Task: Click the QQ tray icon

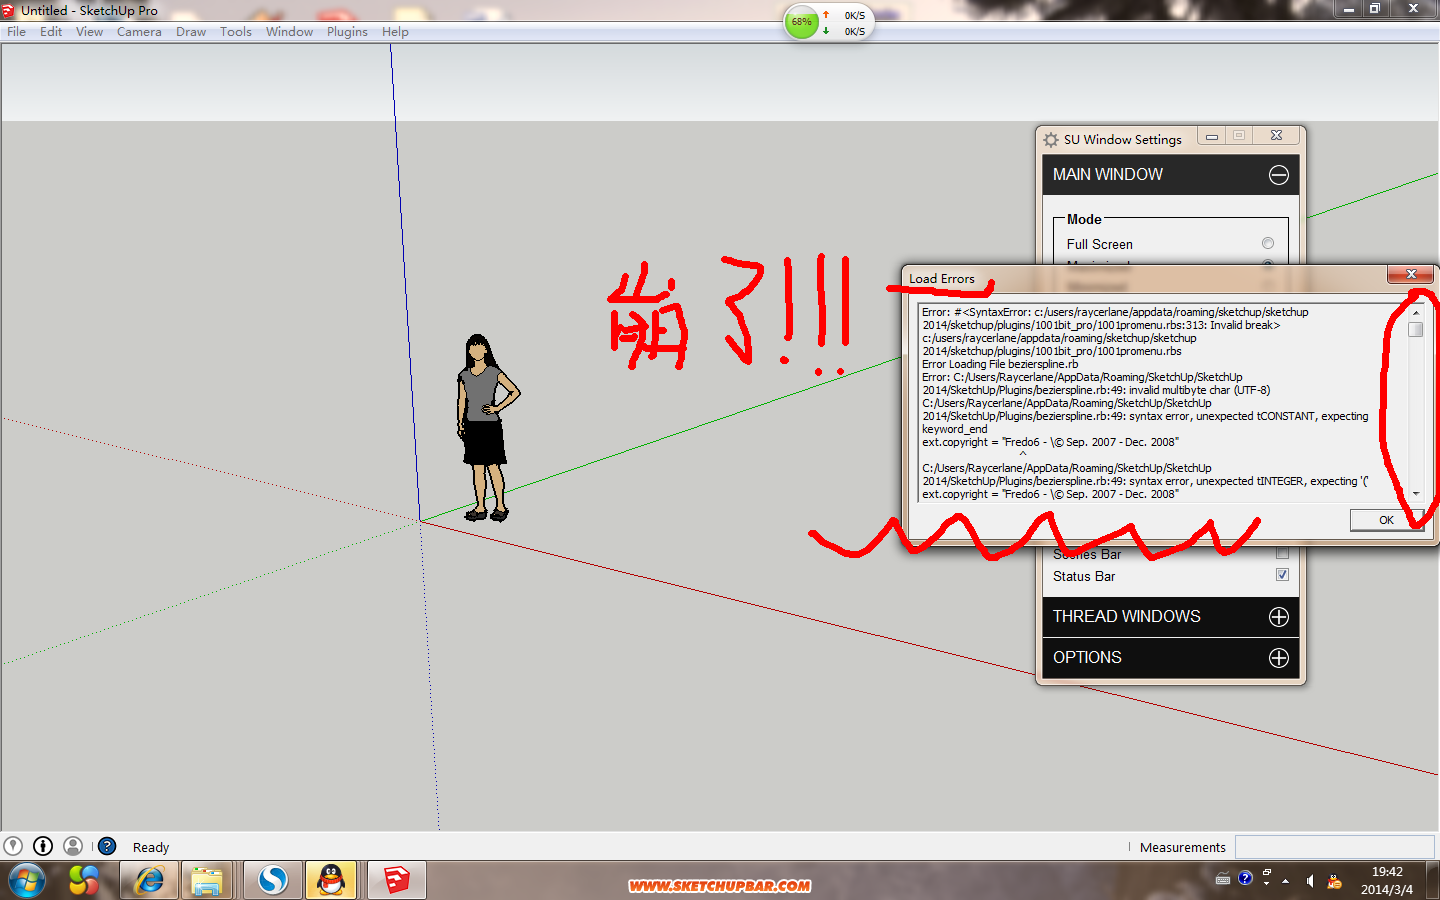Action: (x=1334, y=881)
